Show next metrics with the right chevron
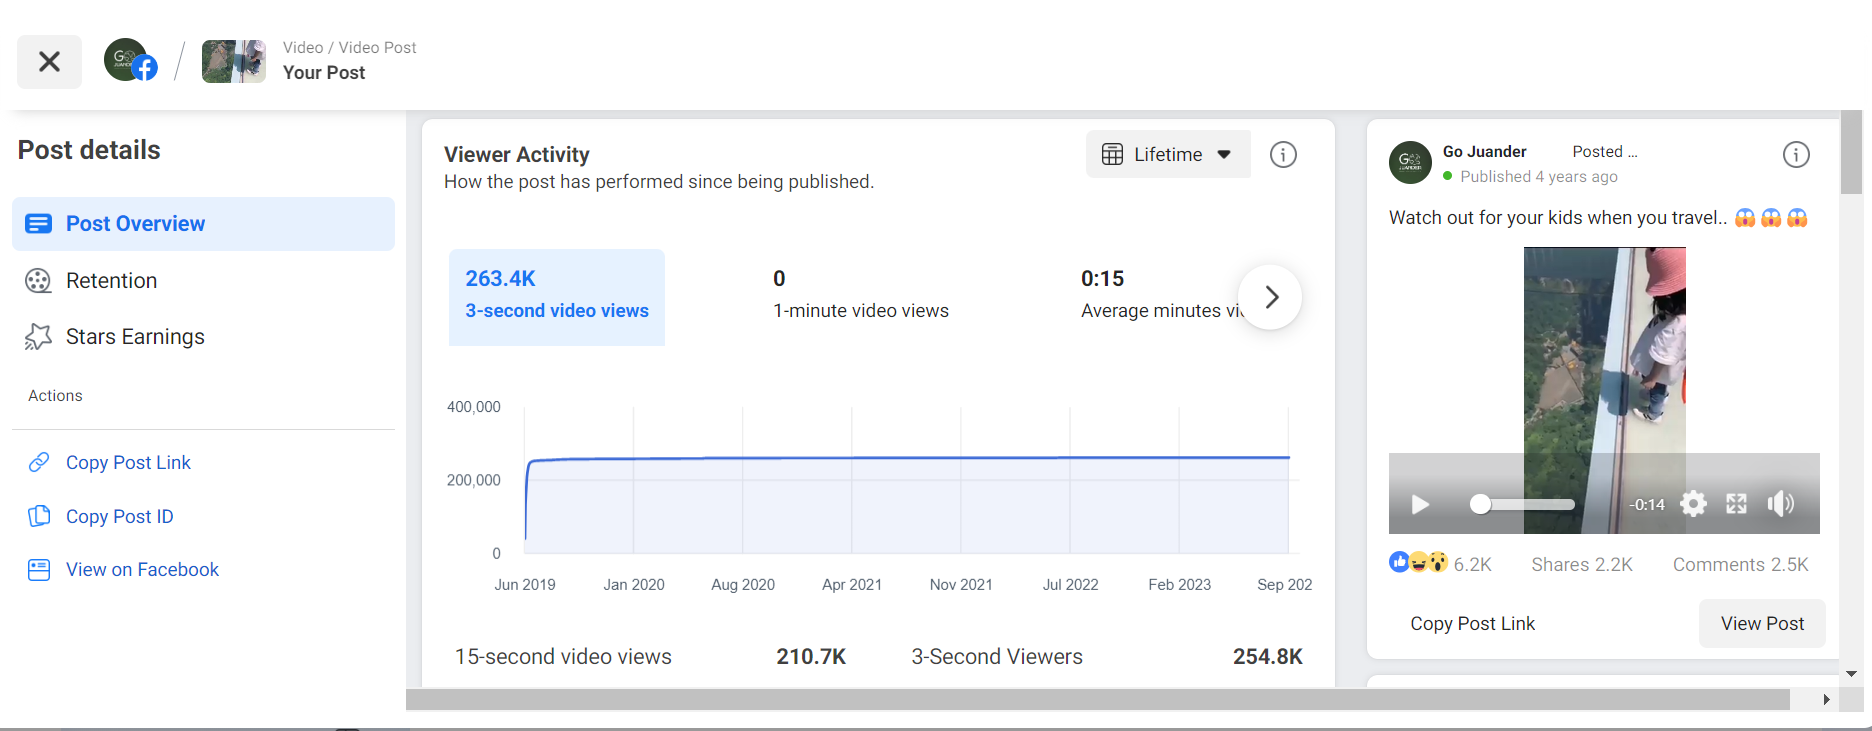The height and width of the screenshot is (731, 1872). pos(1270,297)
